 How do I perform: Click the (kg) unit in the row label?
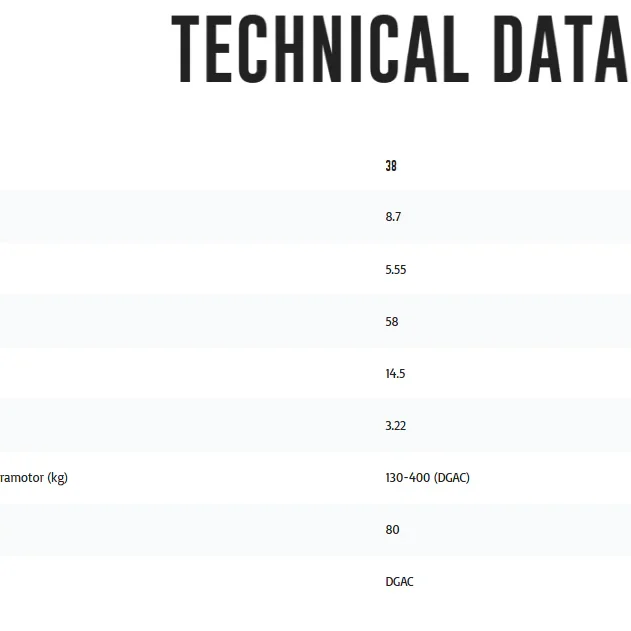point(58,478)
